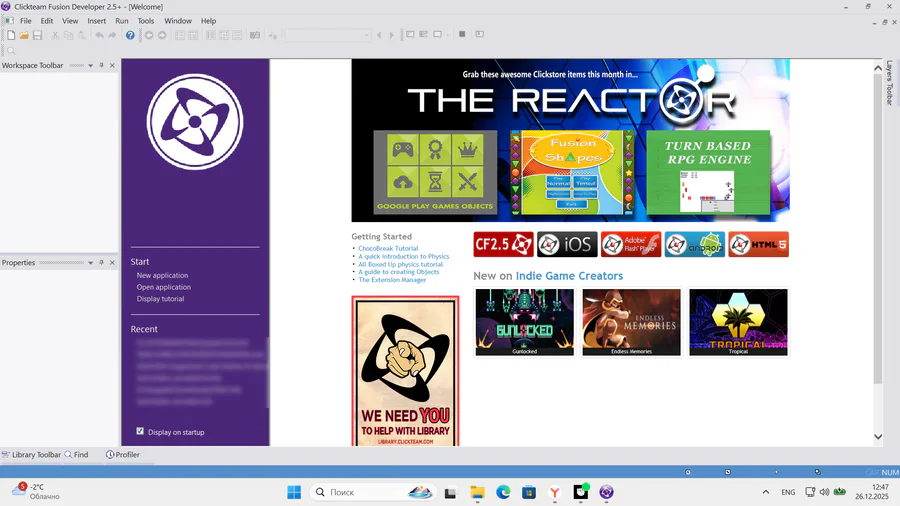Open the ChocoBreak Tutorial link
Viewport: 900px width, 506px height.
[388, 248]
